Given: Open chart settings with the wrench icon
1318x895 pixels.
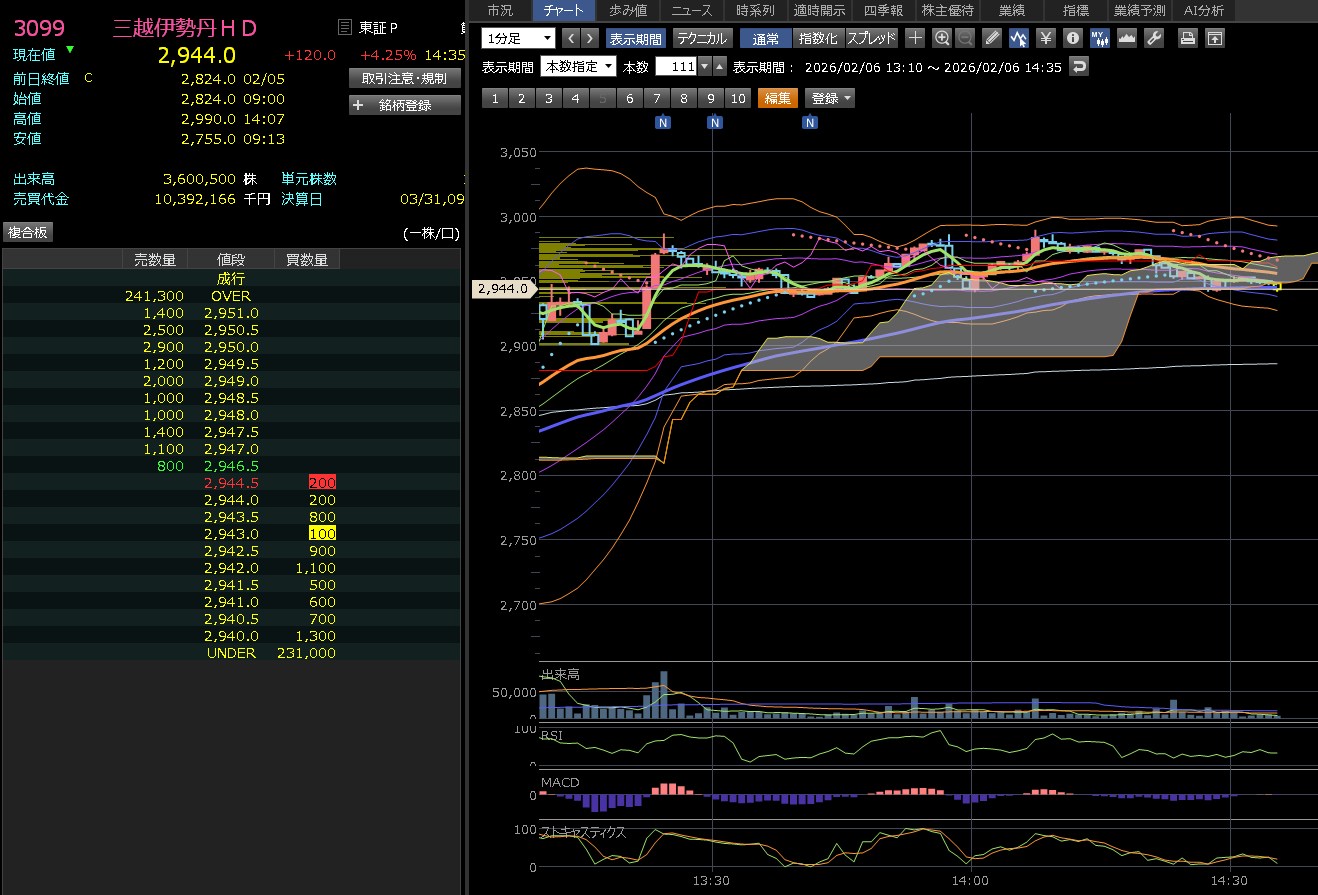Looking at the screenshot, I should pos(1153,38).
